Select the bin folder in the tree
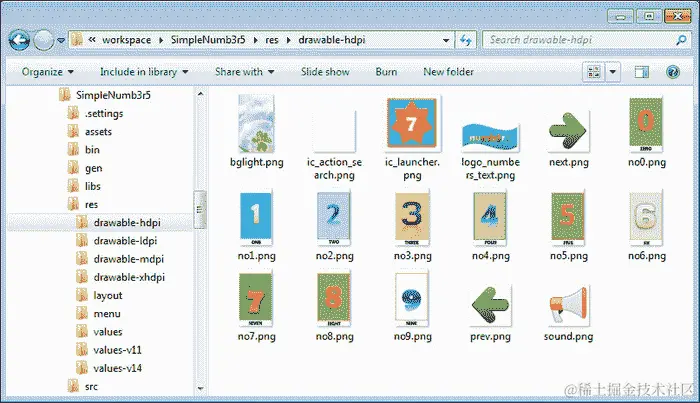700x403 pixels. pos(83,150)
